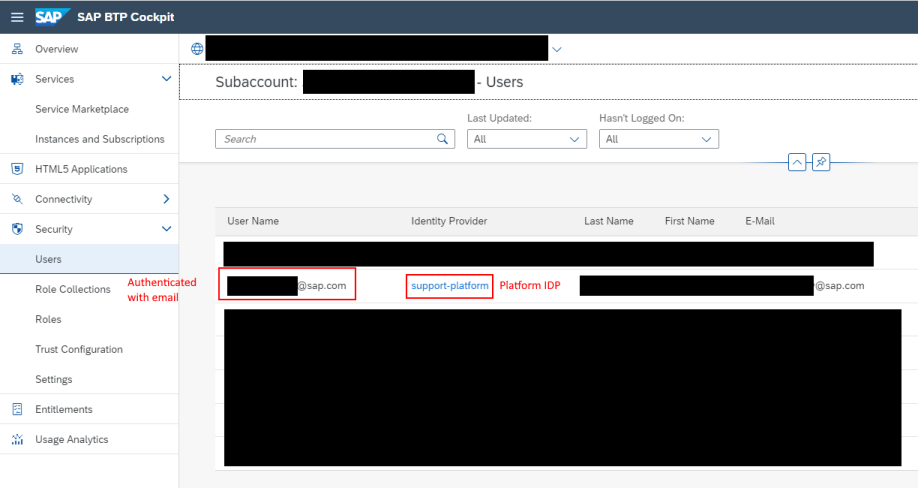Click the support-platform identity provider link
The image size is (918, 488).
click(x=450, y=286)
